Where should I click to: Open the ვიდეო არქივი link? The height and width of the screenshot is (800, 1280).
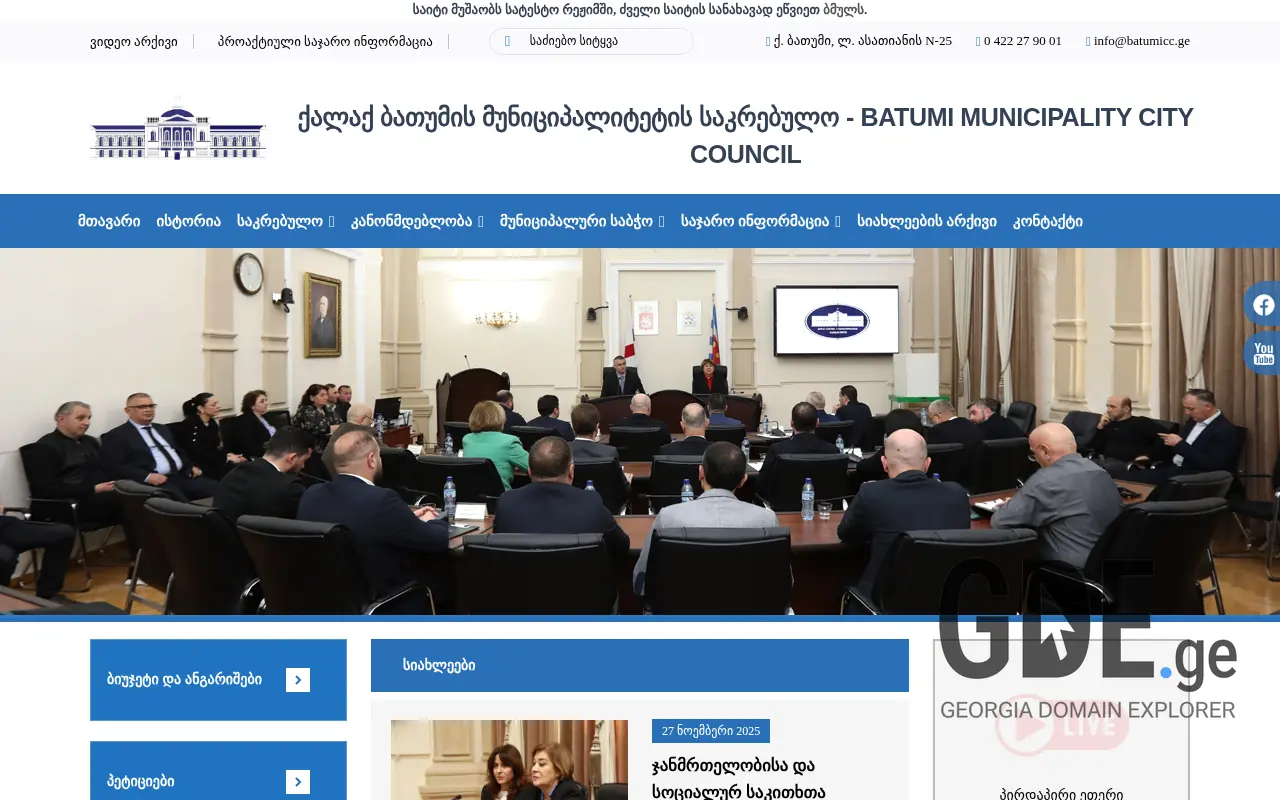(x=135, y=41)
